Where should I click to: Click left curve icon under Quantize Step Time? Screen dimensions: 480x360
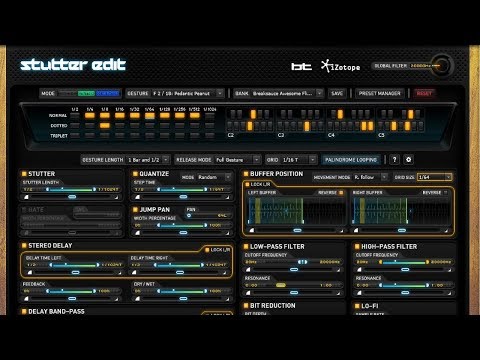click(137, 197)
